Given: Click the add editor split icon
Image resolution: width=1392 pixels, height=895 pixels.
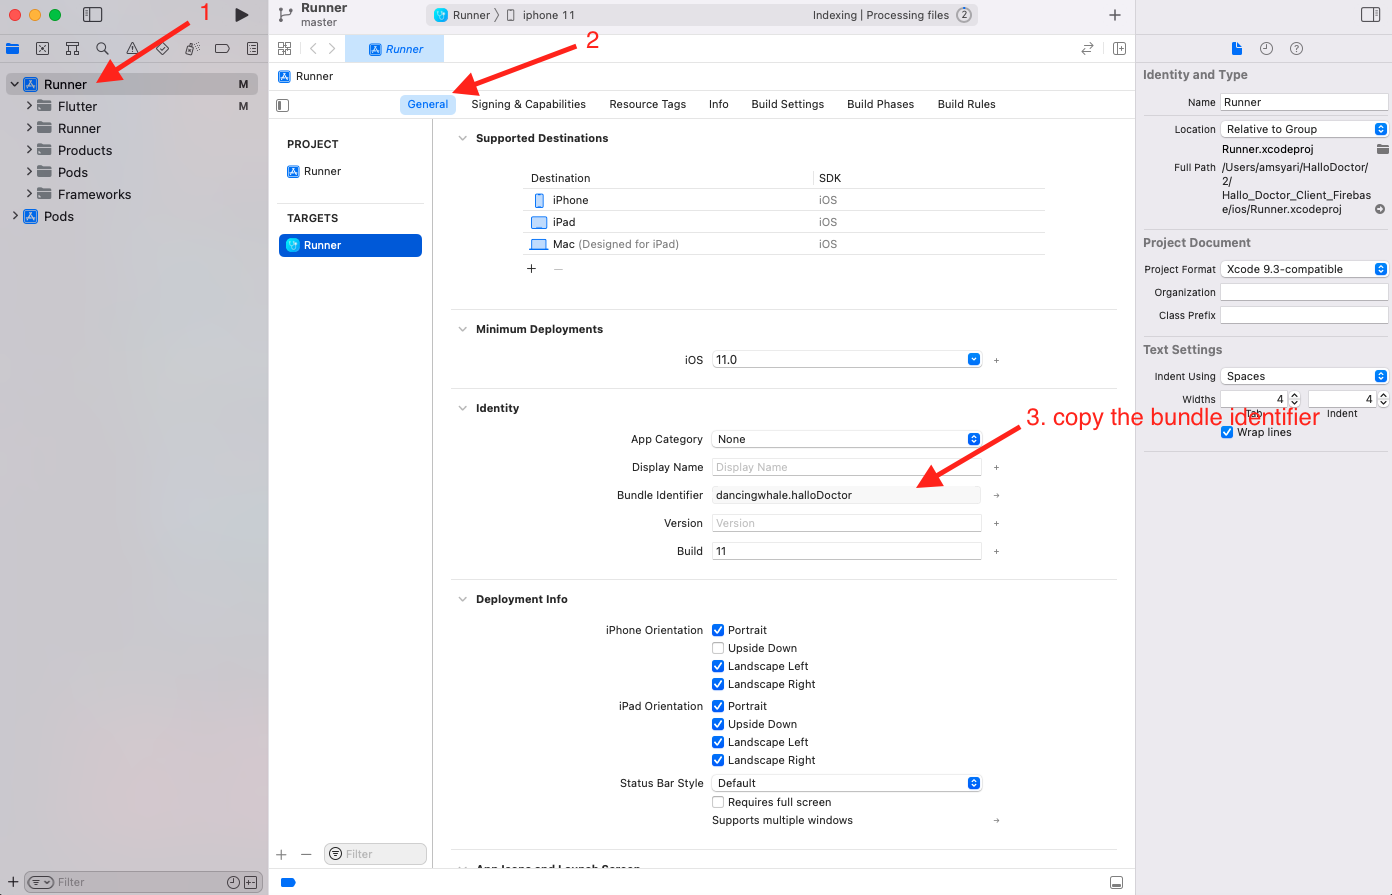Looking at the screenshot, I should (1119, 48).
